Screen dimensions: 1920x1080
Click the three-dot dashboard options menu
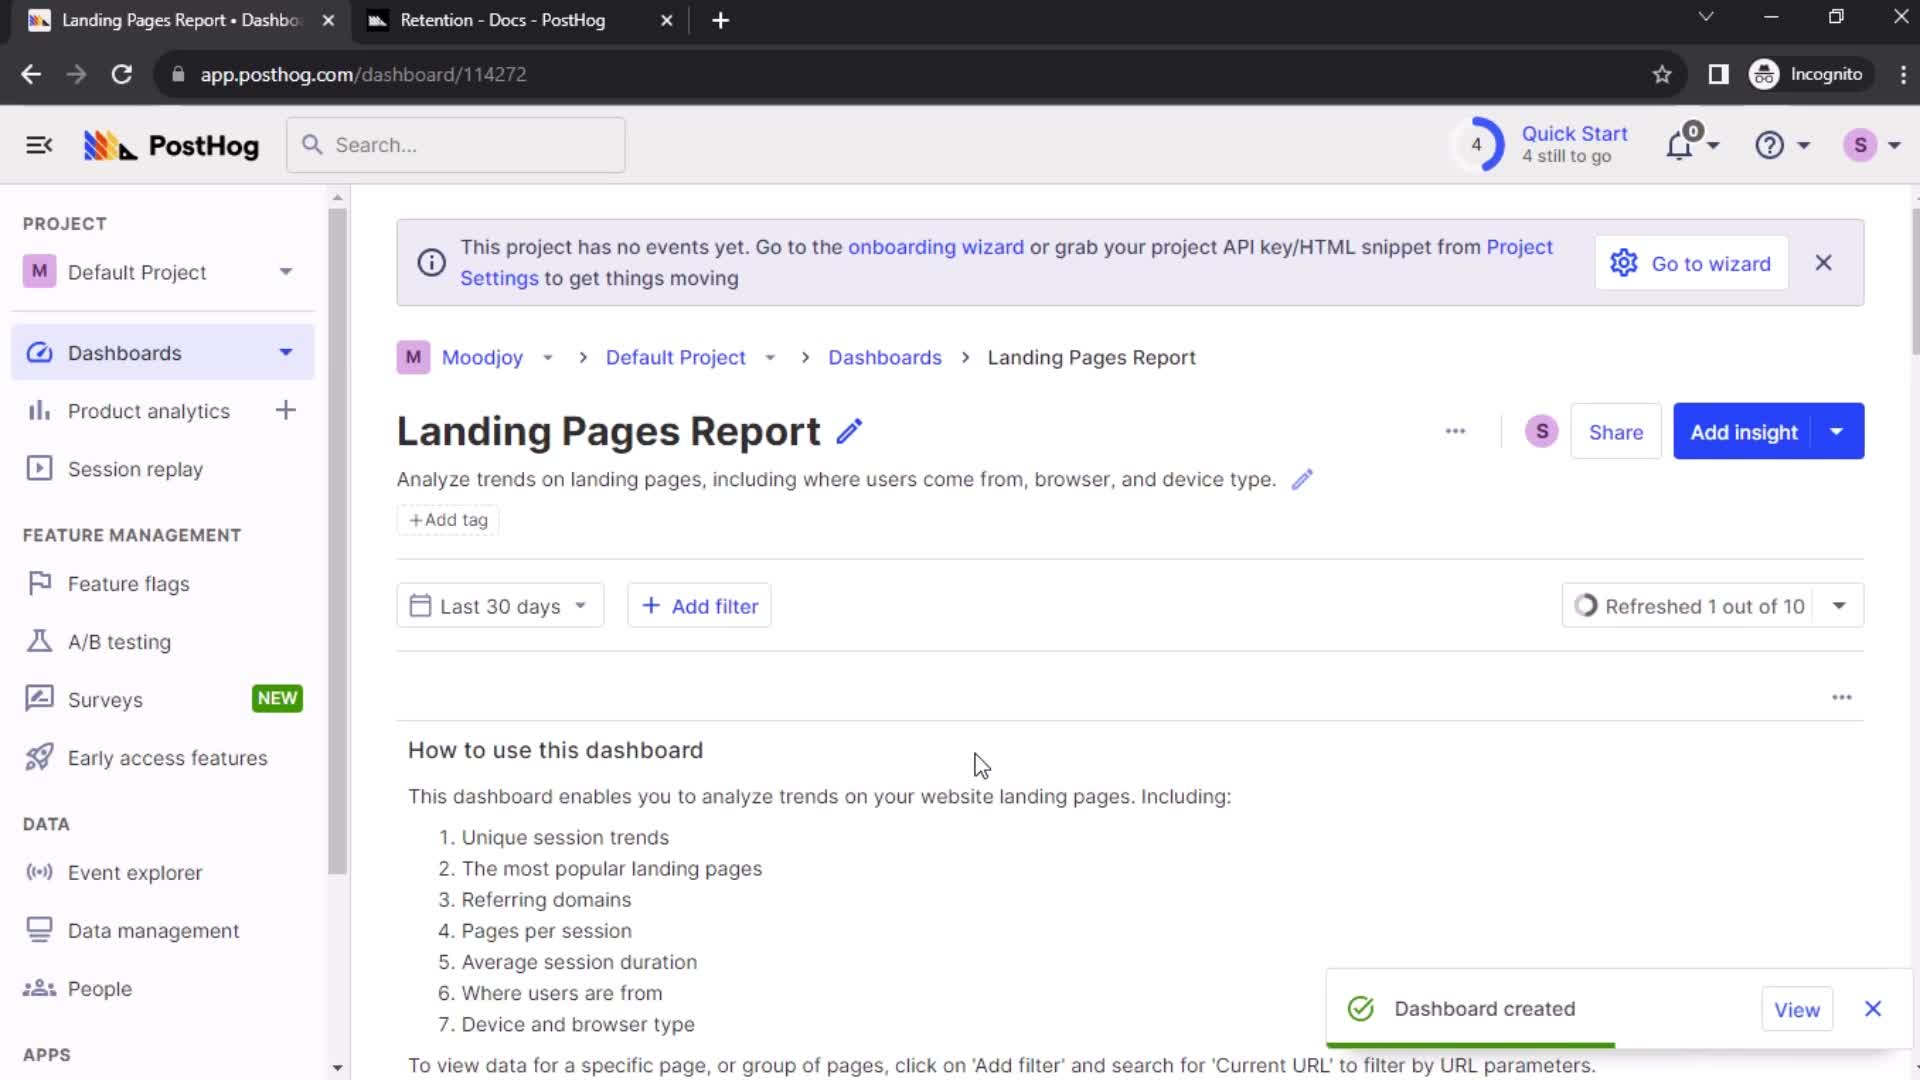(x=1456, y=431)
